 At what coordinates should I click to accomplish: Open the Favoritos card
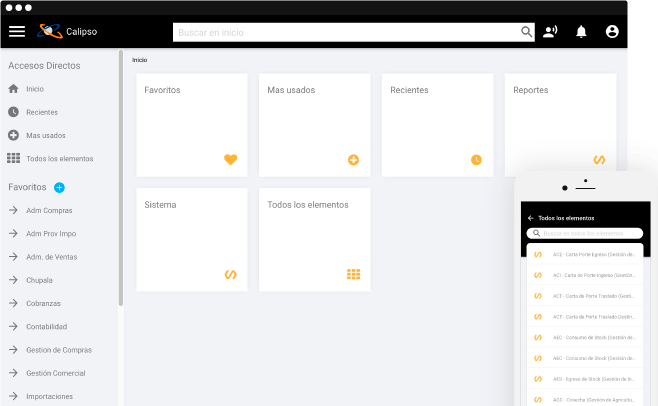tap(192, 125)
